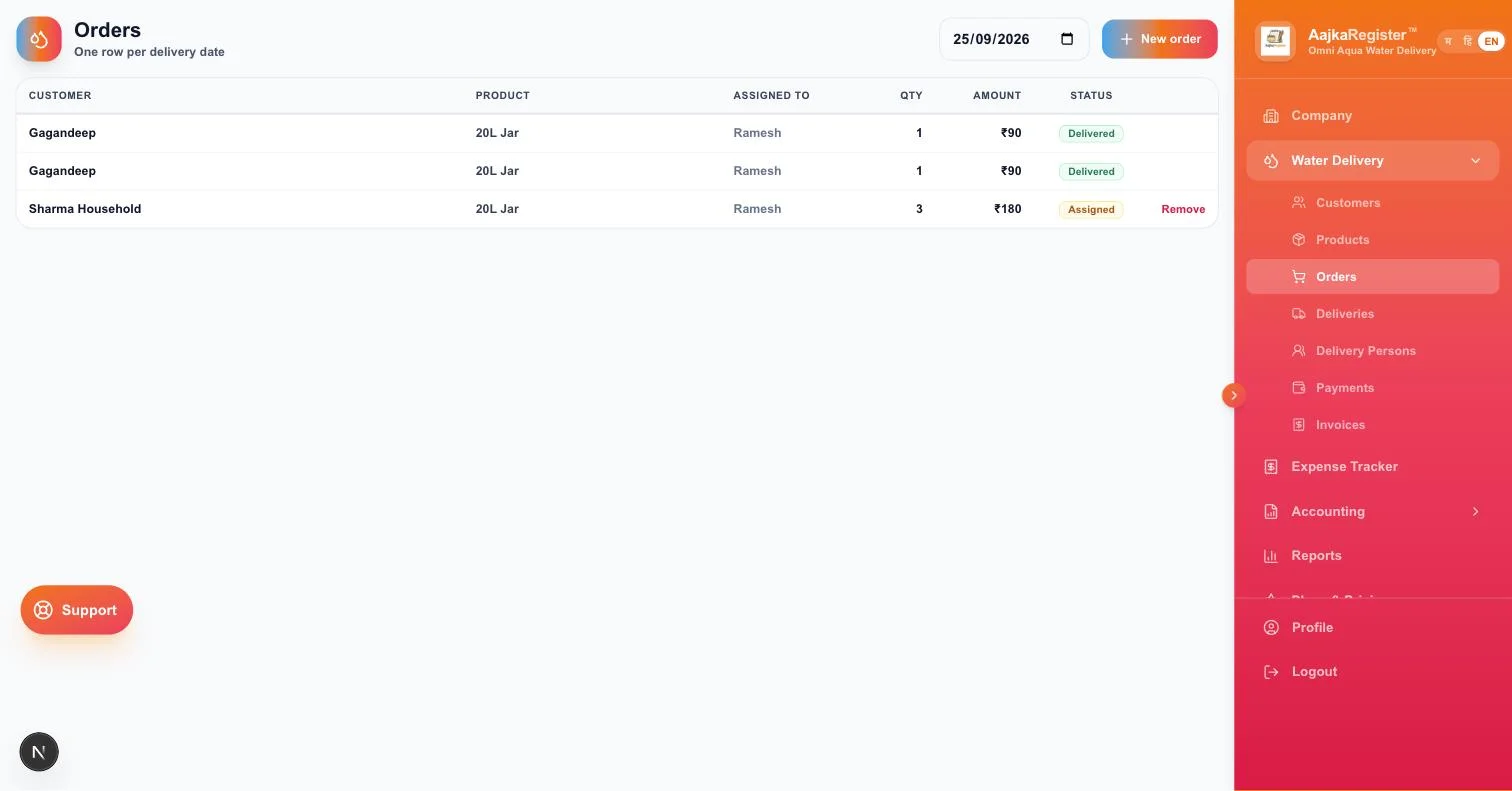The width and height of the screenshot is (1512, 791).
Task: Click the New order button
Action: (x=1160, y=39)
